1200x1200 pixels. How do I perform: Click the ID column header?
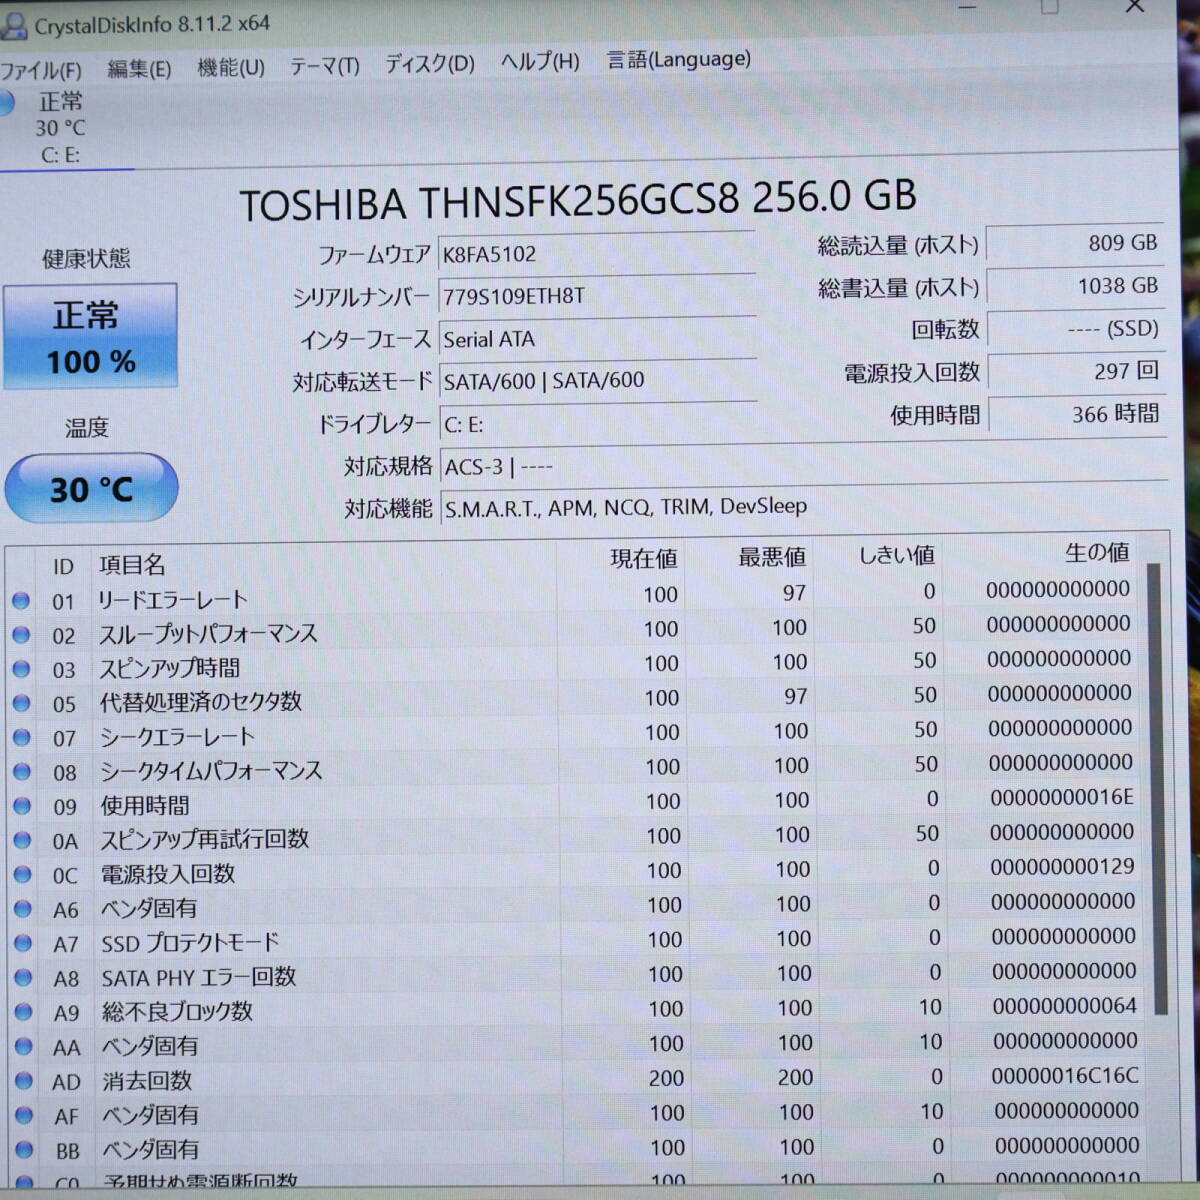[63, 566]
